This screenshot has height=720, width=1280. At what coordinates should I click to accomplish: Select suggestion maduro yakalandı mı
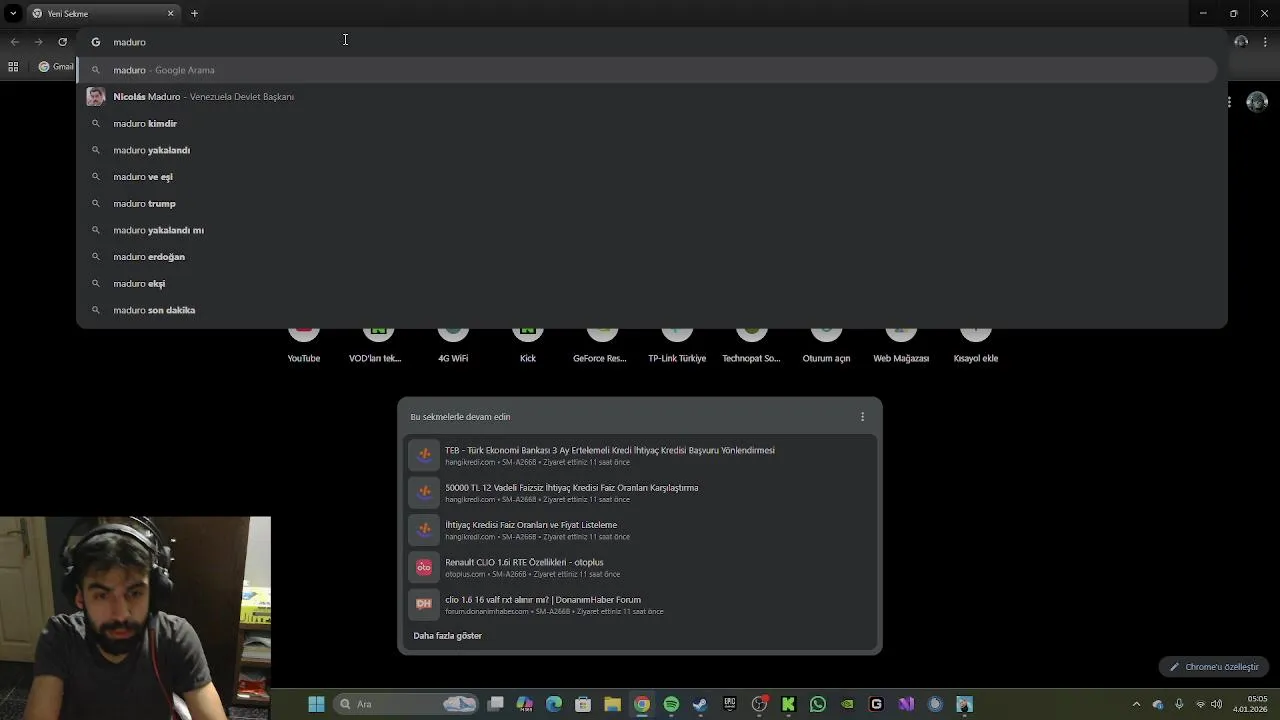[647, 230]
